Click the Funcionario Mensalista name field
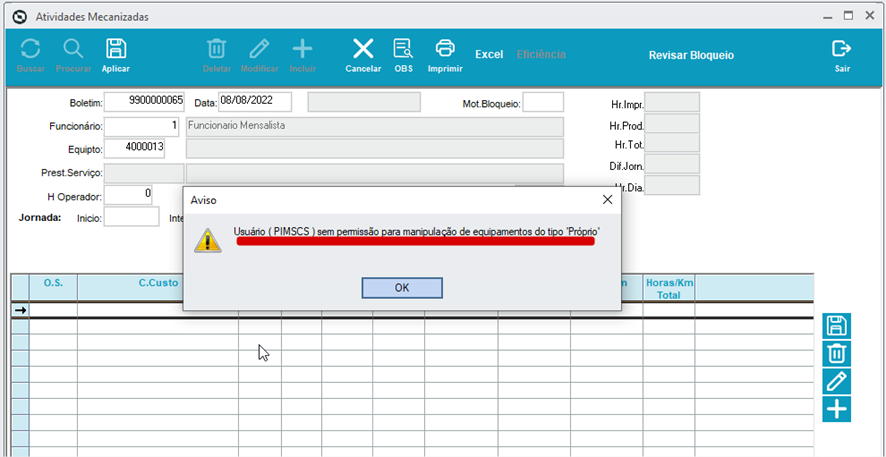 pos(375,127)
